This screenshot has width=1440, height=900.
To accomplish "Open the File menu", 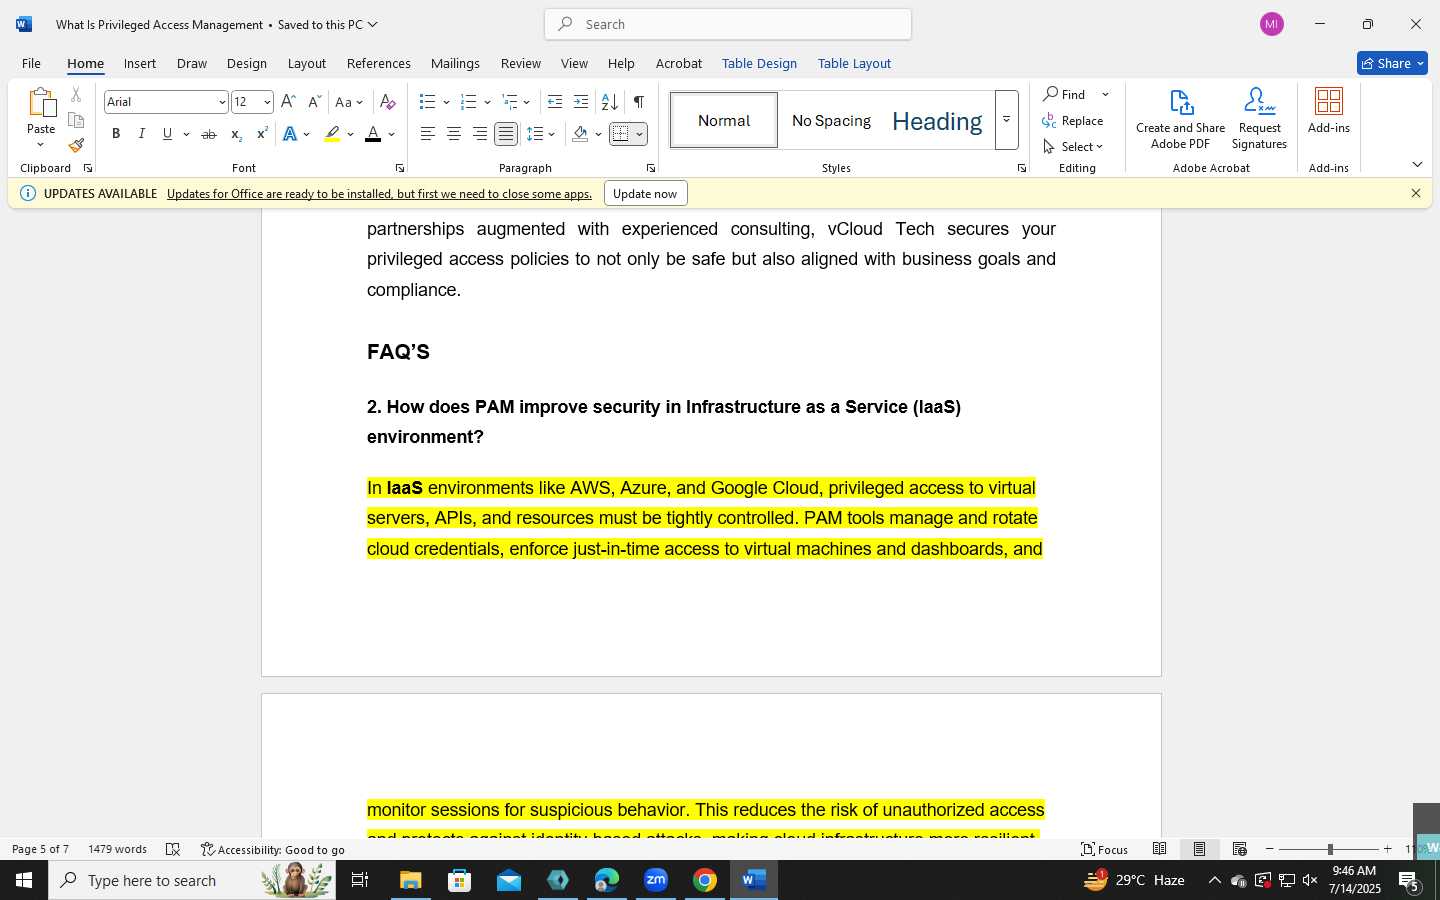I will pyautogui.click(x=31, y=63).
